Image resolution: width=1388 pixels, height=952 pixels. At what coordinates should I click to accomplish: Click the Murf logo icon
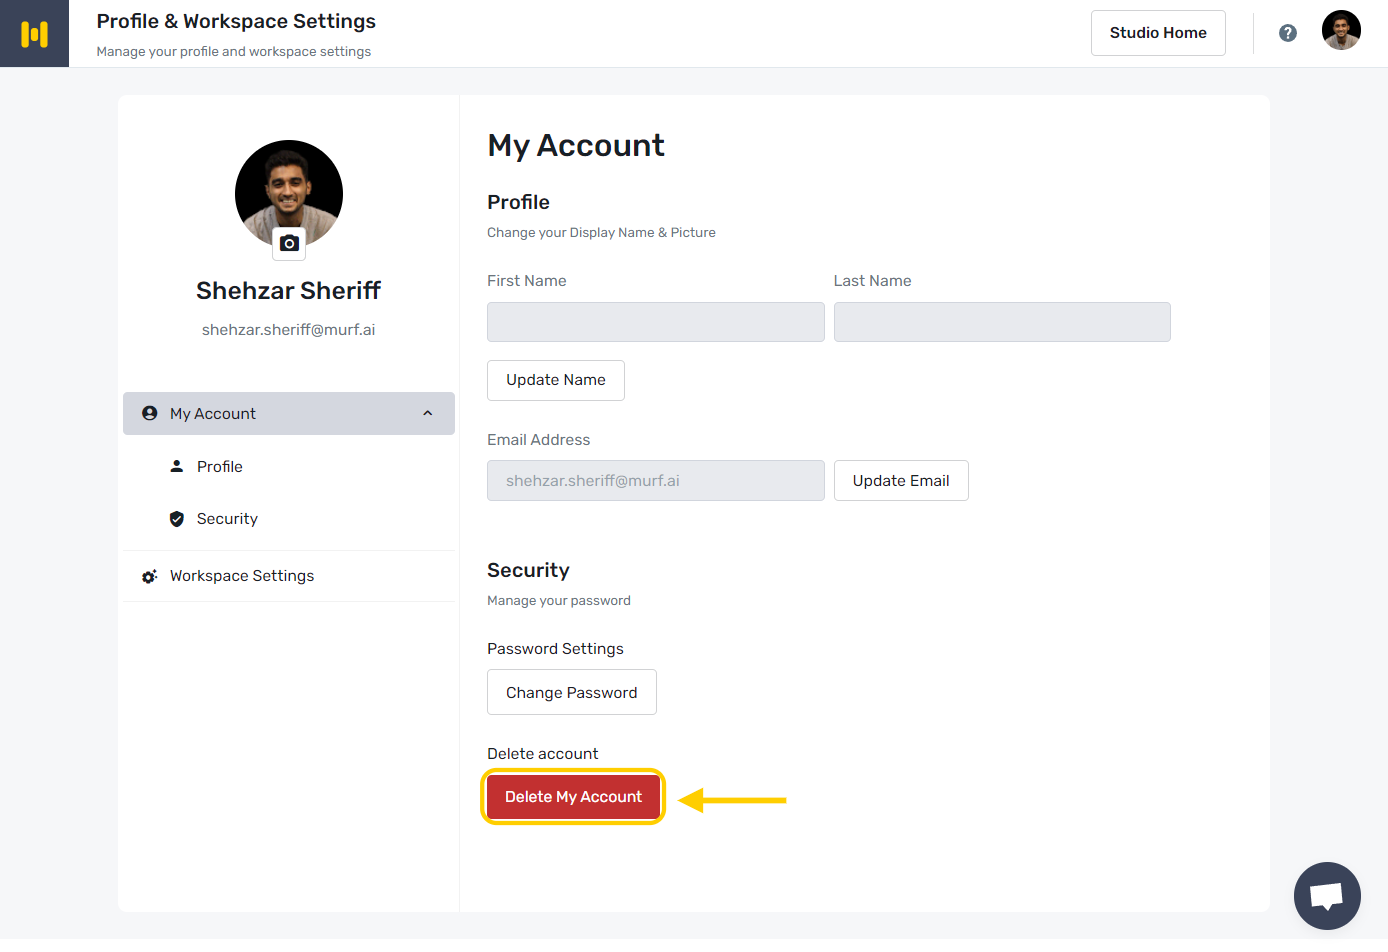point(34,34)
